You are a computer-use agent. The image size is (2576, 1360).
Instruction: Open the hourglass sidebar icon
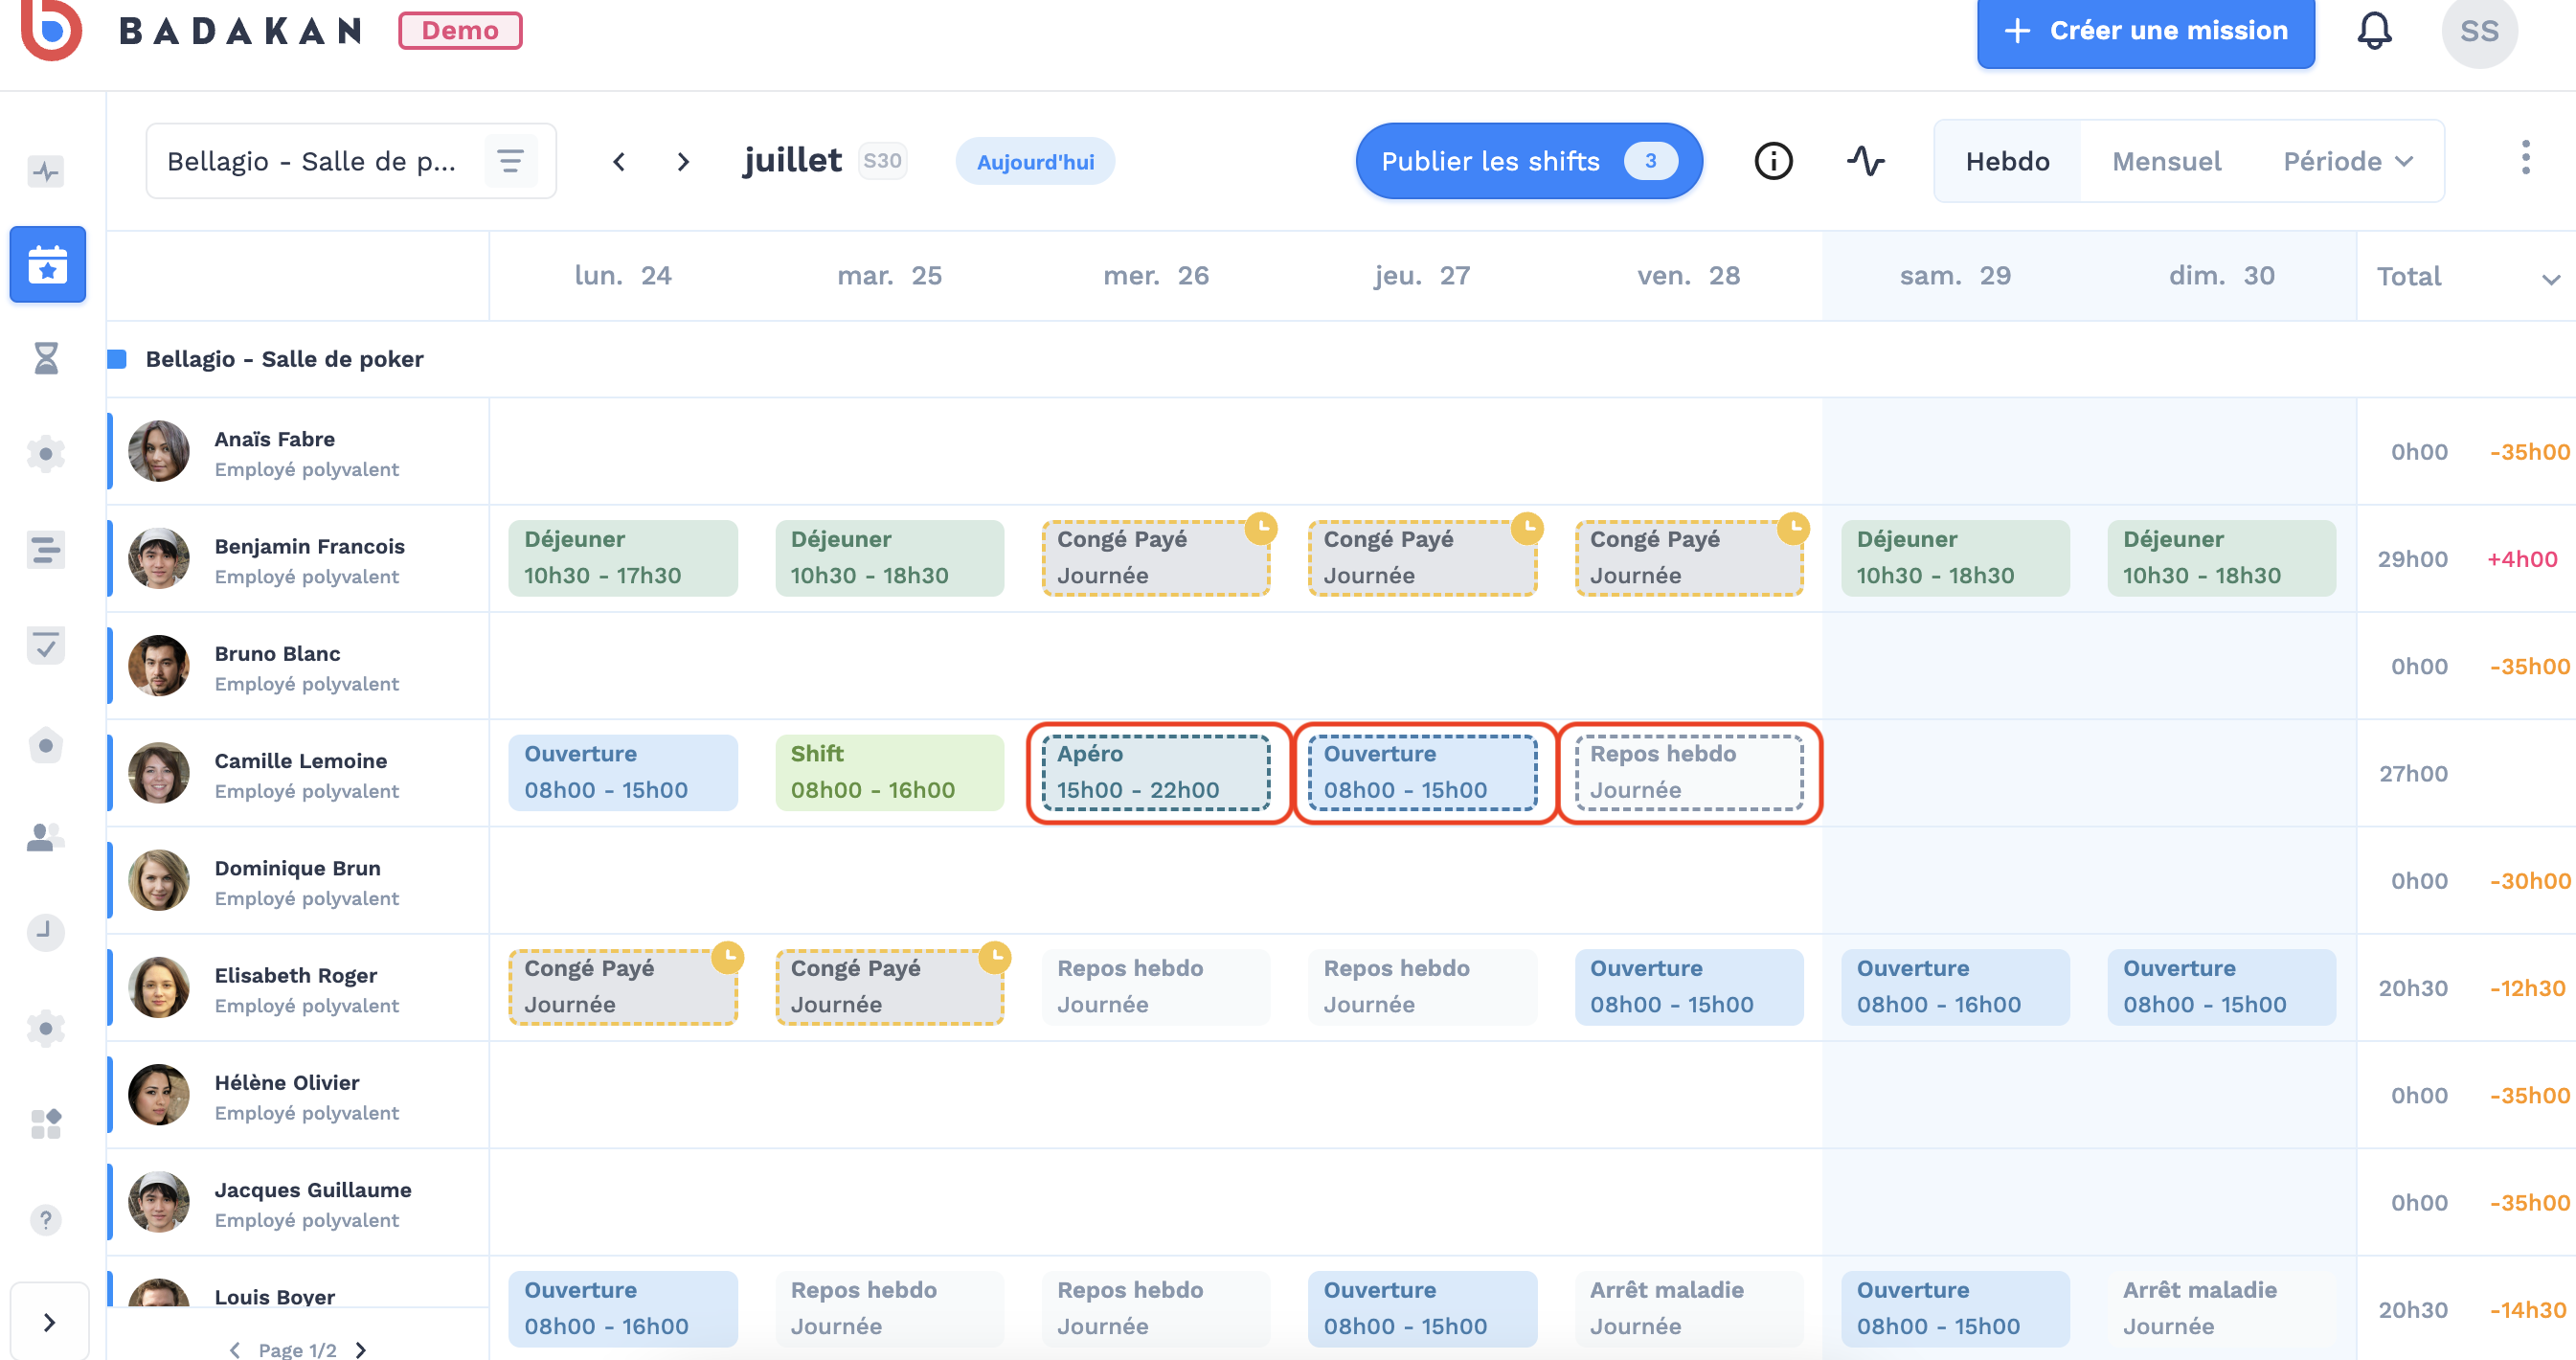46,357
